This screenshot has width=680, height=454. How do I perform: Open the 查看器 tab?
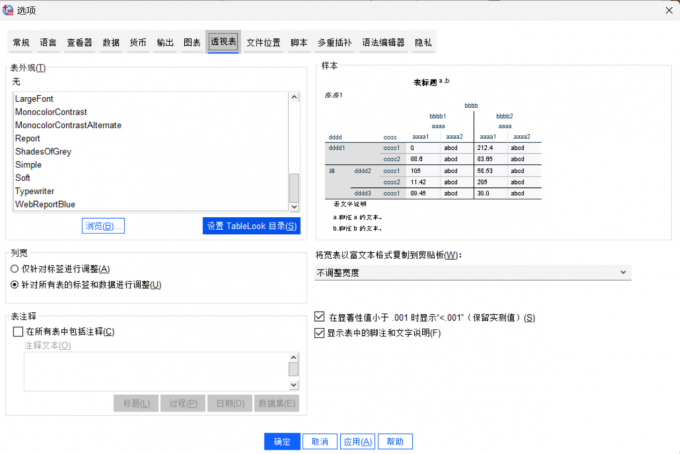click(x=79, y=42)
